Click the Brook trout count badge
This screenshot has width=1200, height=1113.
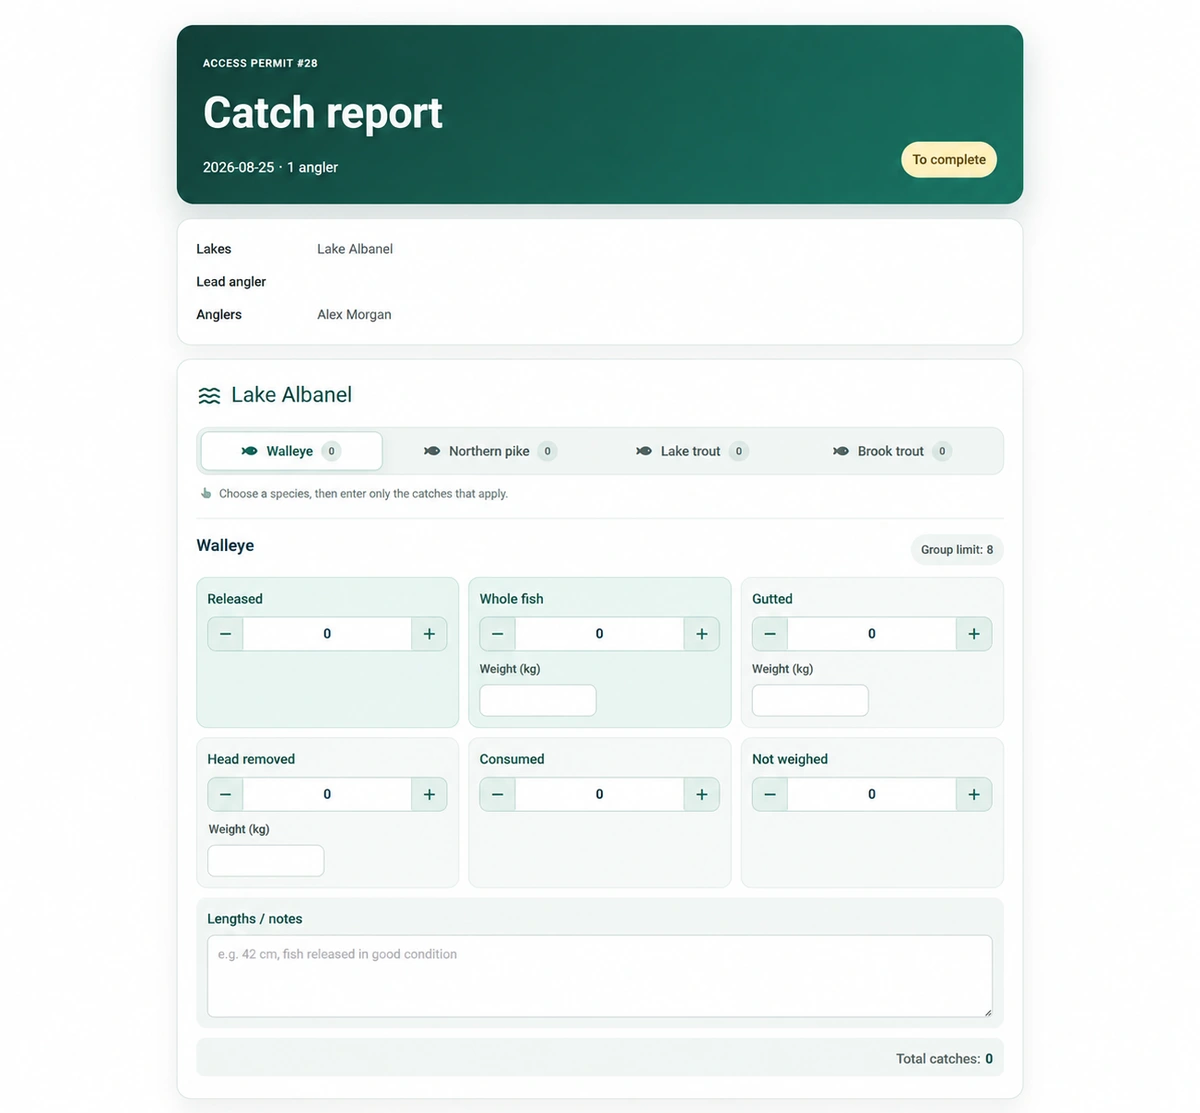[942, 451]
